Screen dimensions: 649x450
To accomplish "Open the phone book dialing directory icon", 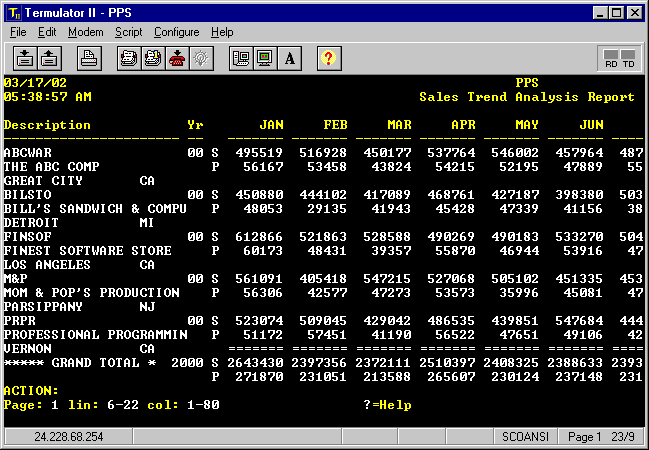I will [129, 58].
